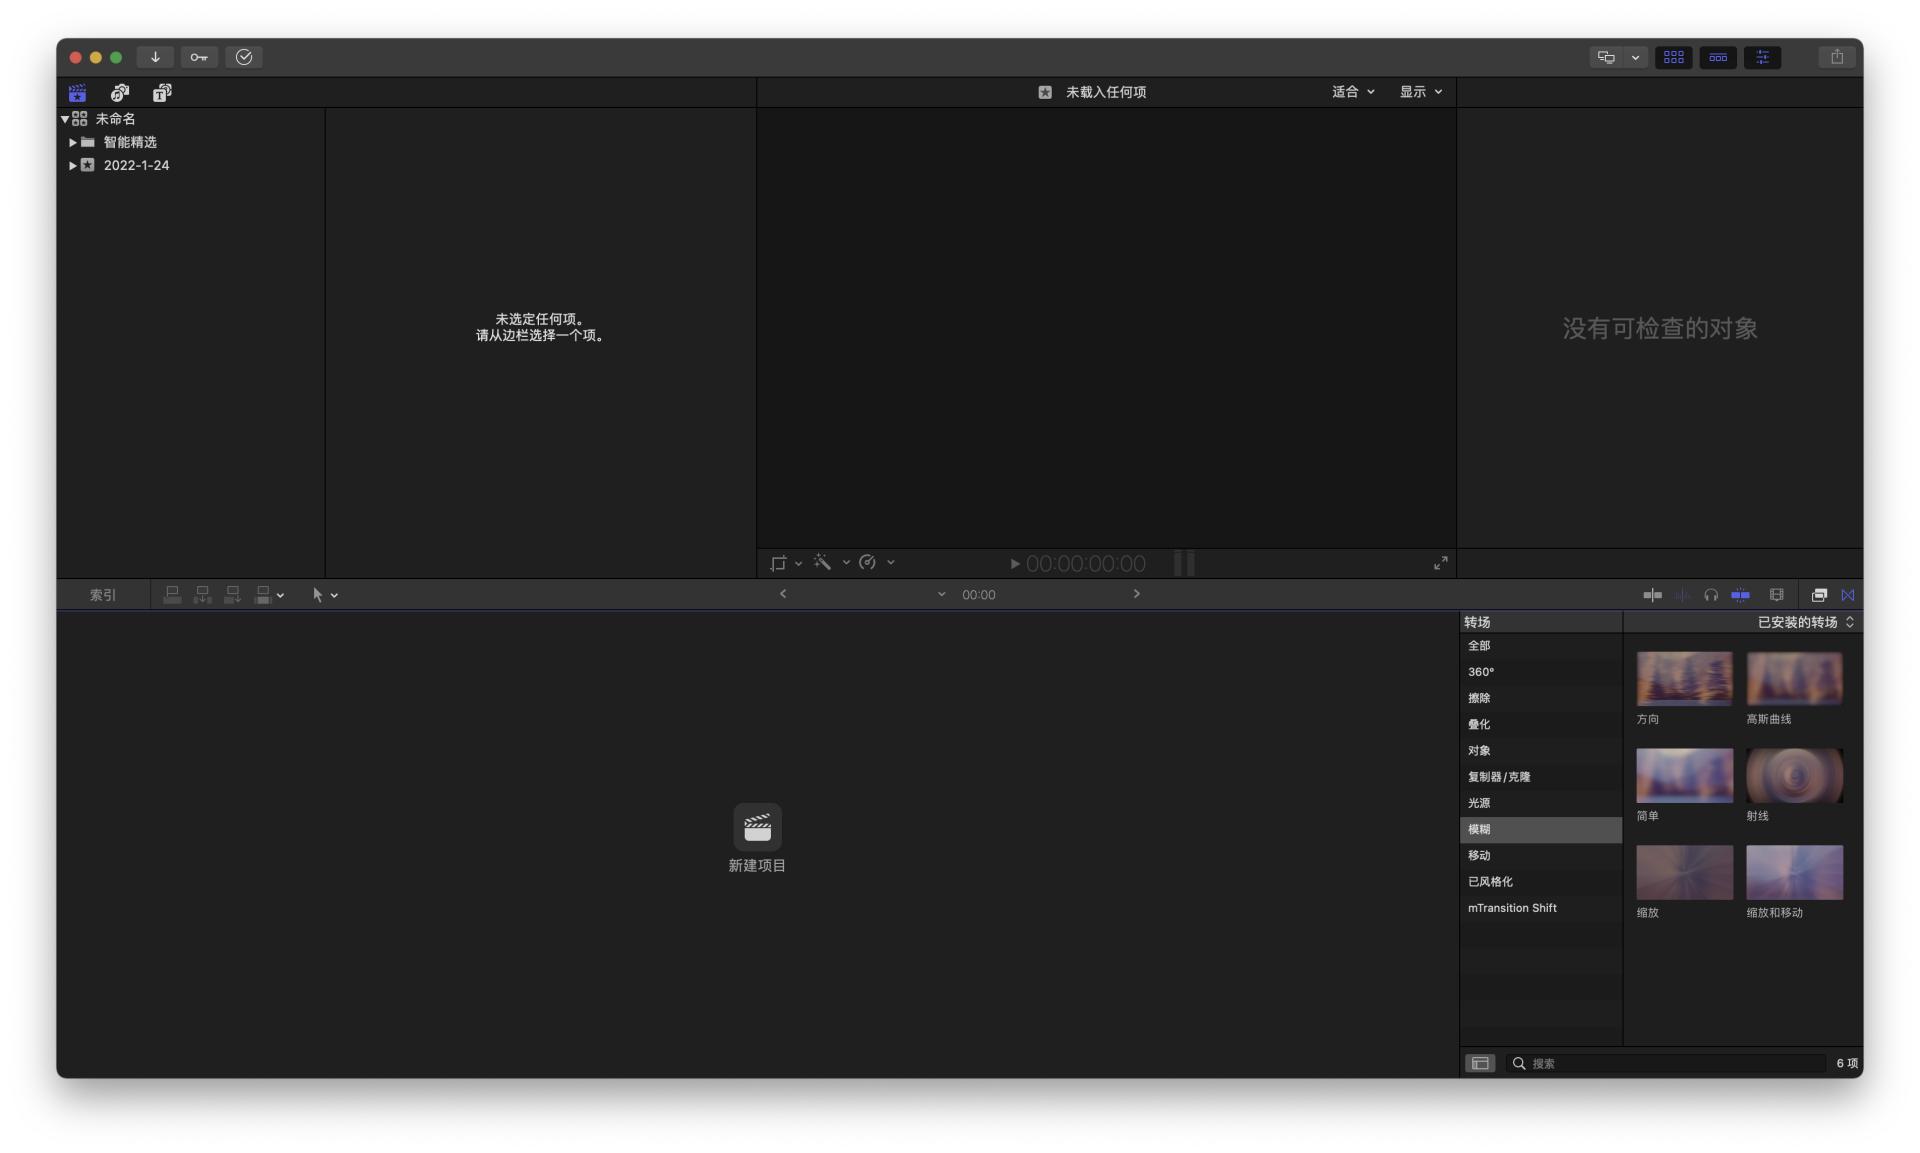
Task: Open the Import Media tool
Action: [155, 57]
